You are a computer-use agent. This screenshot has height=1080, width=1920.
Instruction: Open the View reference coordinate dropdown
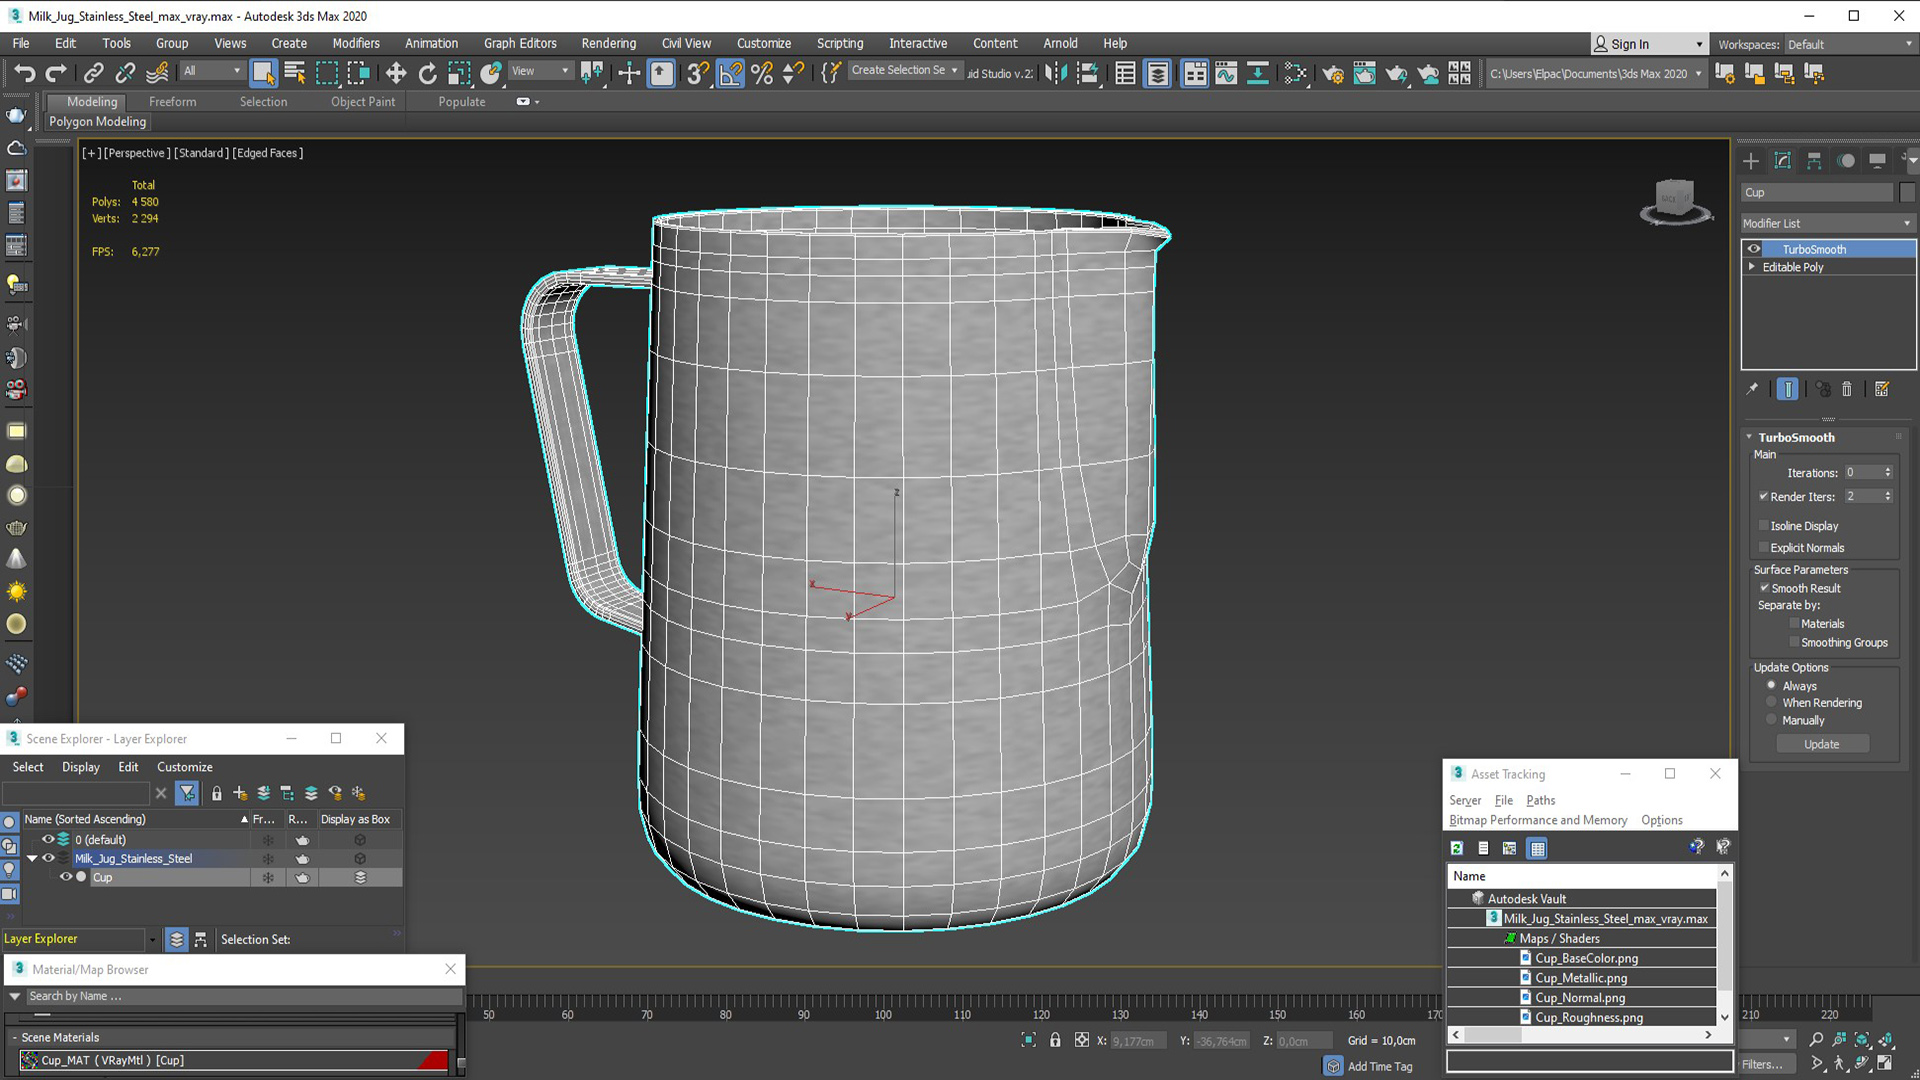click(540, 71)
